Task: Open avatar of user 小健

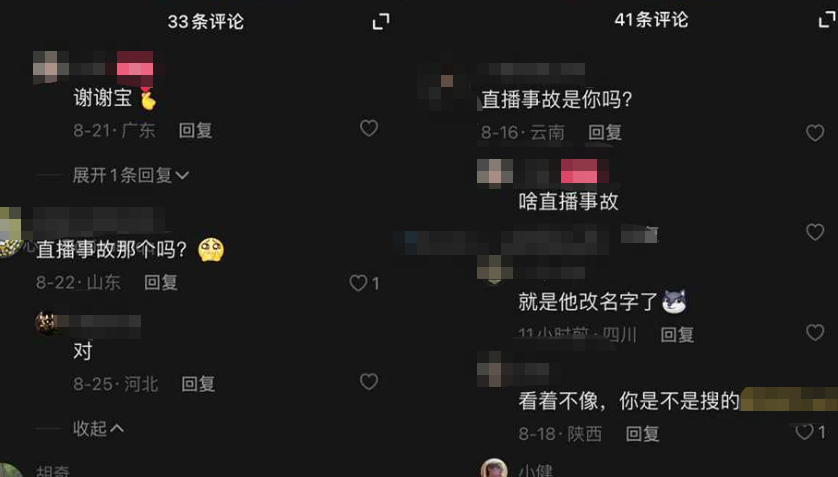Action: (x=494, y=468)
